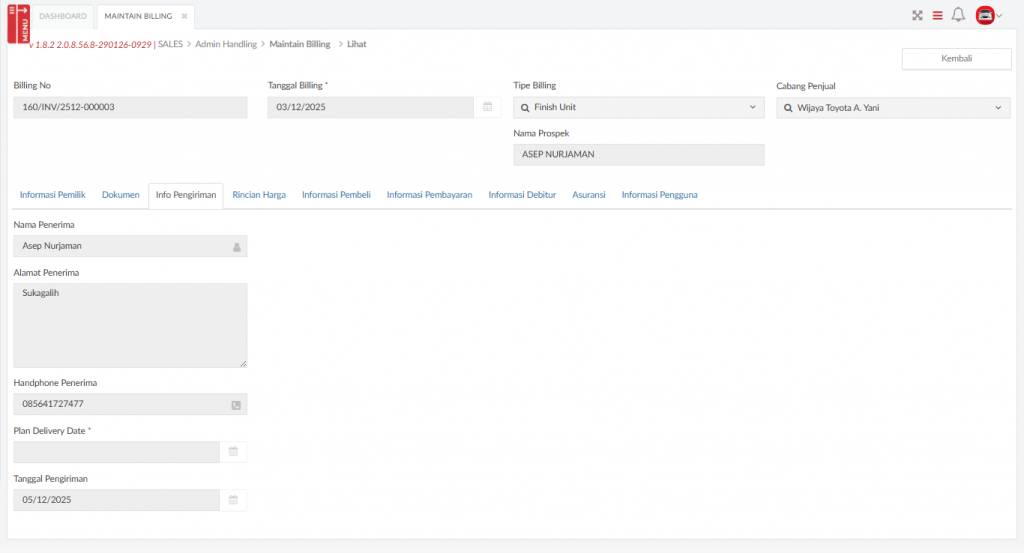Open the Tanggal Pengiriman calendar icon
This screenshot has width=1024, height=553.
tap(233, 500)
